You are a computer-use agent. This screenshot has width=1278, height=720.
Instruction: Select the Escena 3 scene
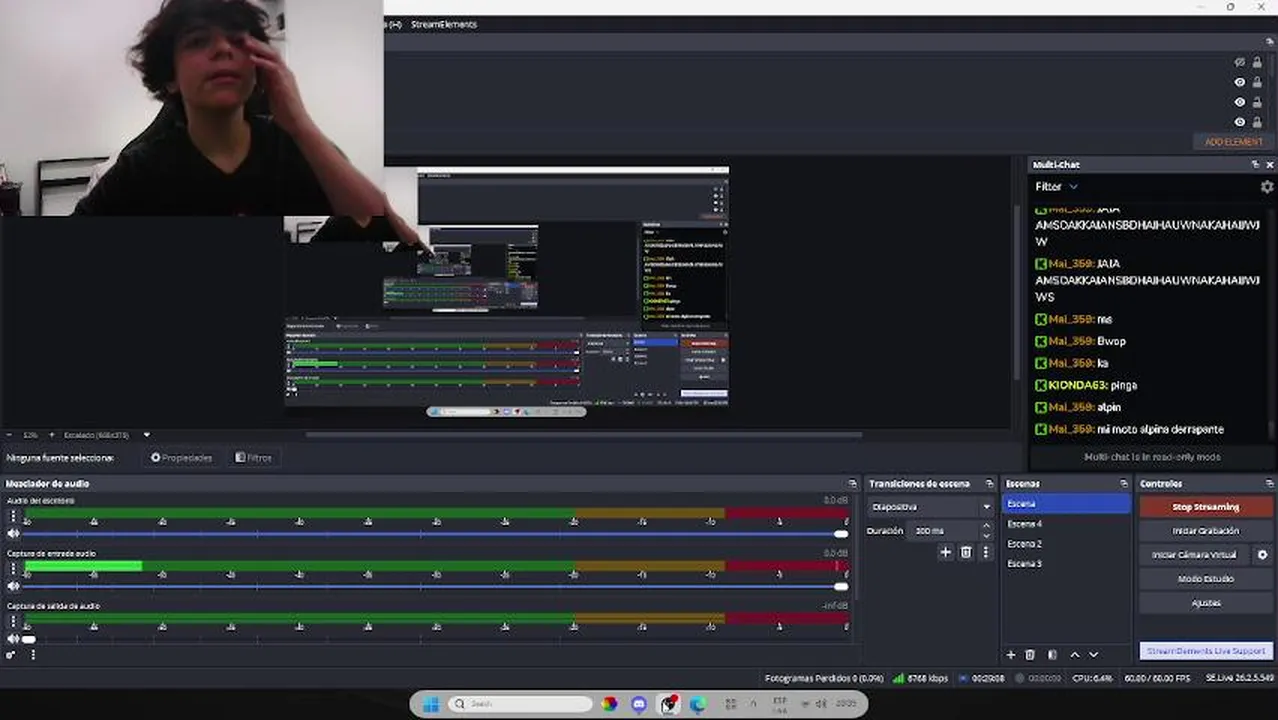(1066, 564)
